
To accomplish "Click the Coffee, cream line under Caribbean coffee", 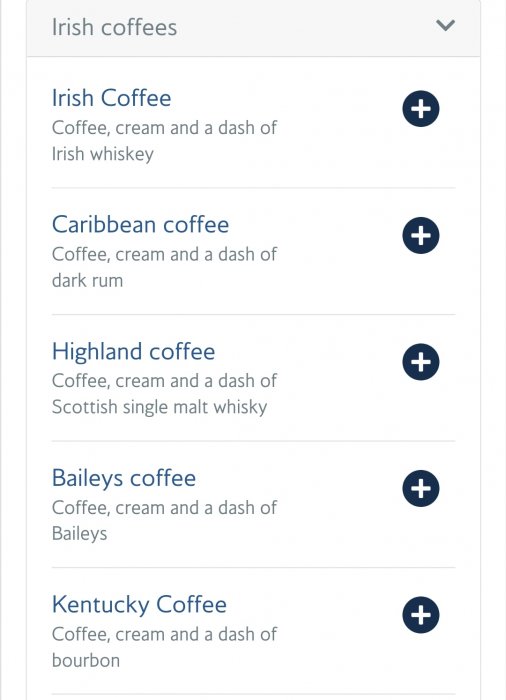I will tap(164, 254).
